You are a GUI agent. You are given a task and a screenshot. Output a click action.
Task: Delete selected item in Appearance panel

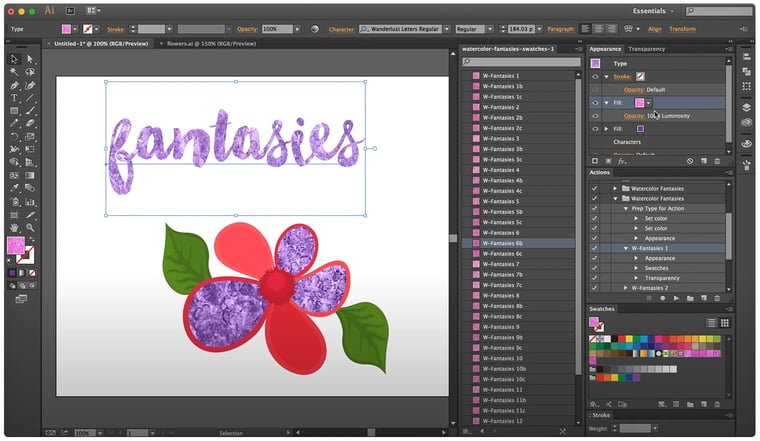click(x=717, y=160)
